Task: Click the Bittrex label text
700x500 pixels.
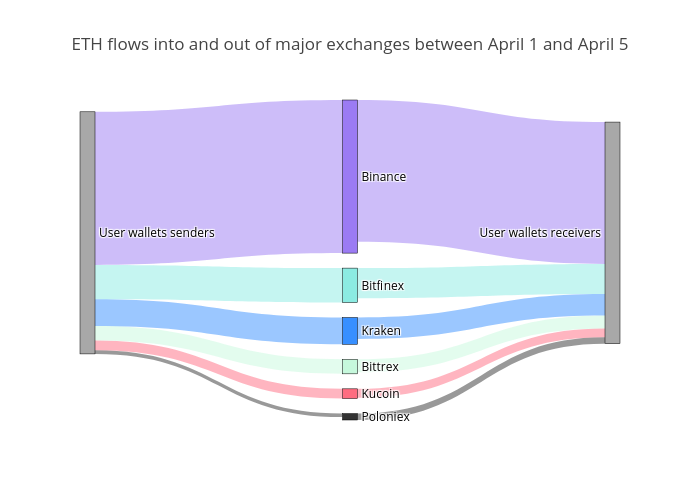Action: pyautogui.click(x=380, y=367)
